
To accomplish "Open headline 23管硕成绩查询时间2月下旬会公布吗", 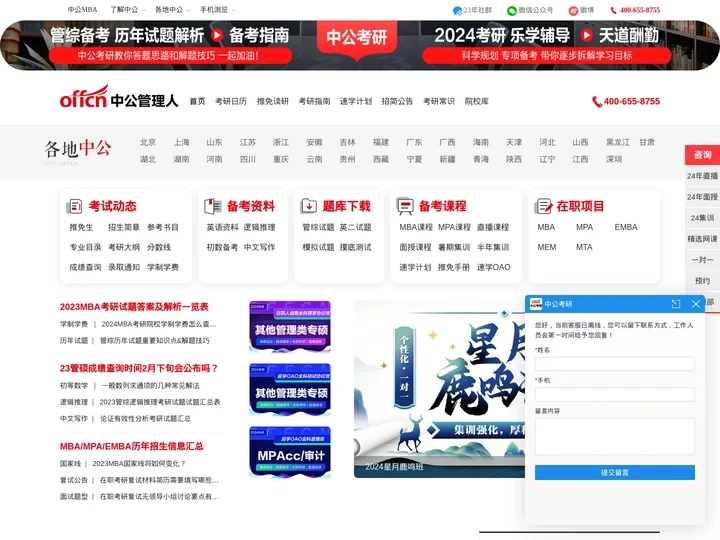I will coord(139,368).
